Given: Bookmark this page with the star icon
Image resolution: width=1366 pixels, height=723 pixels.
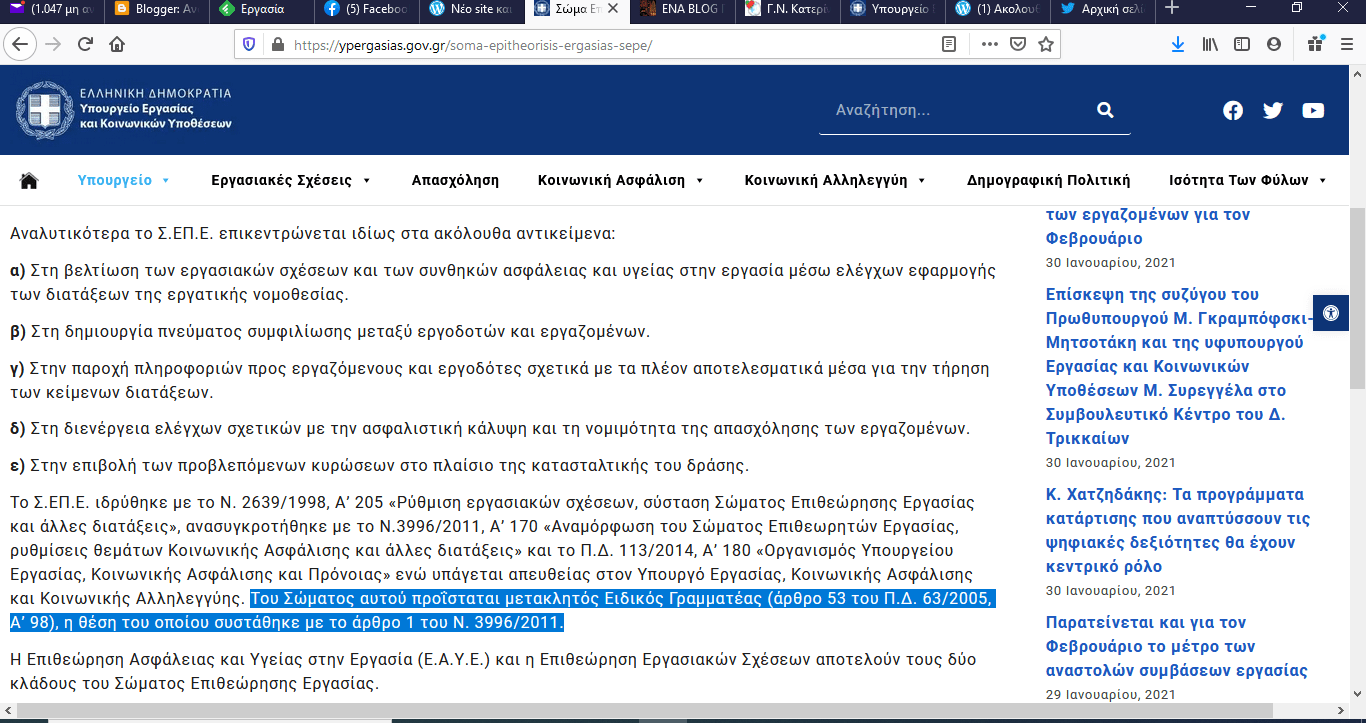Looking at the screenshot, I should pos(1045,45).
